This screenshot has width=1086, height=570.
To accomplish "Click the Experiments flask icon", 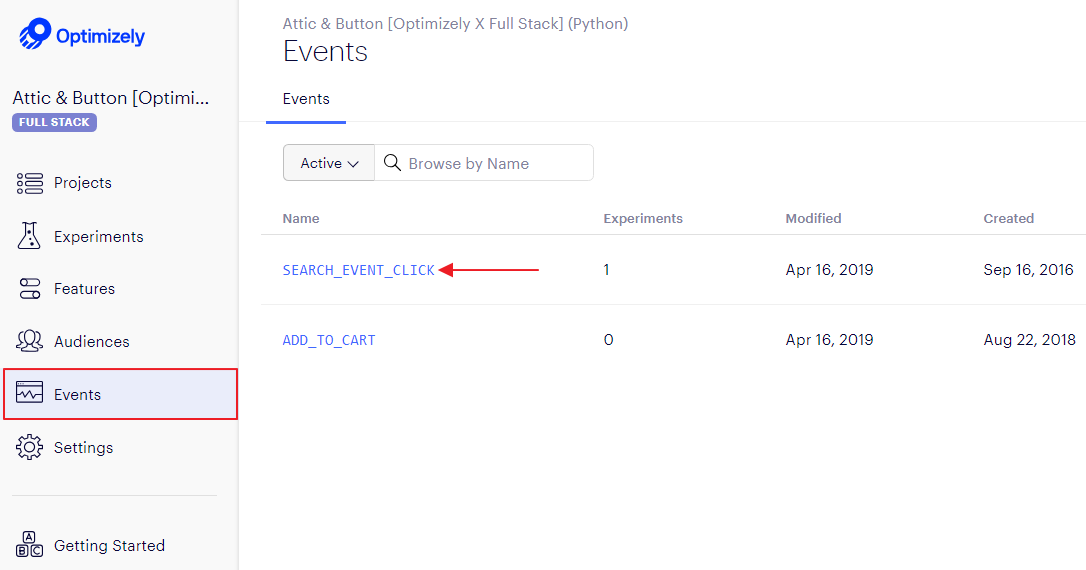I will pyautogui.click(x=29, y=235).
